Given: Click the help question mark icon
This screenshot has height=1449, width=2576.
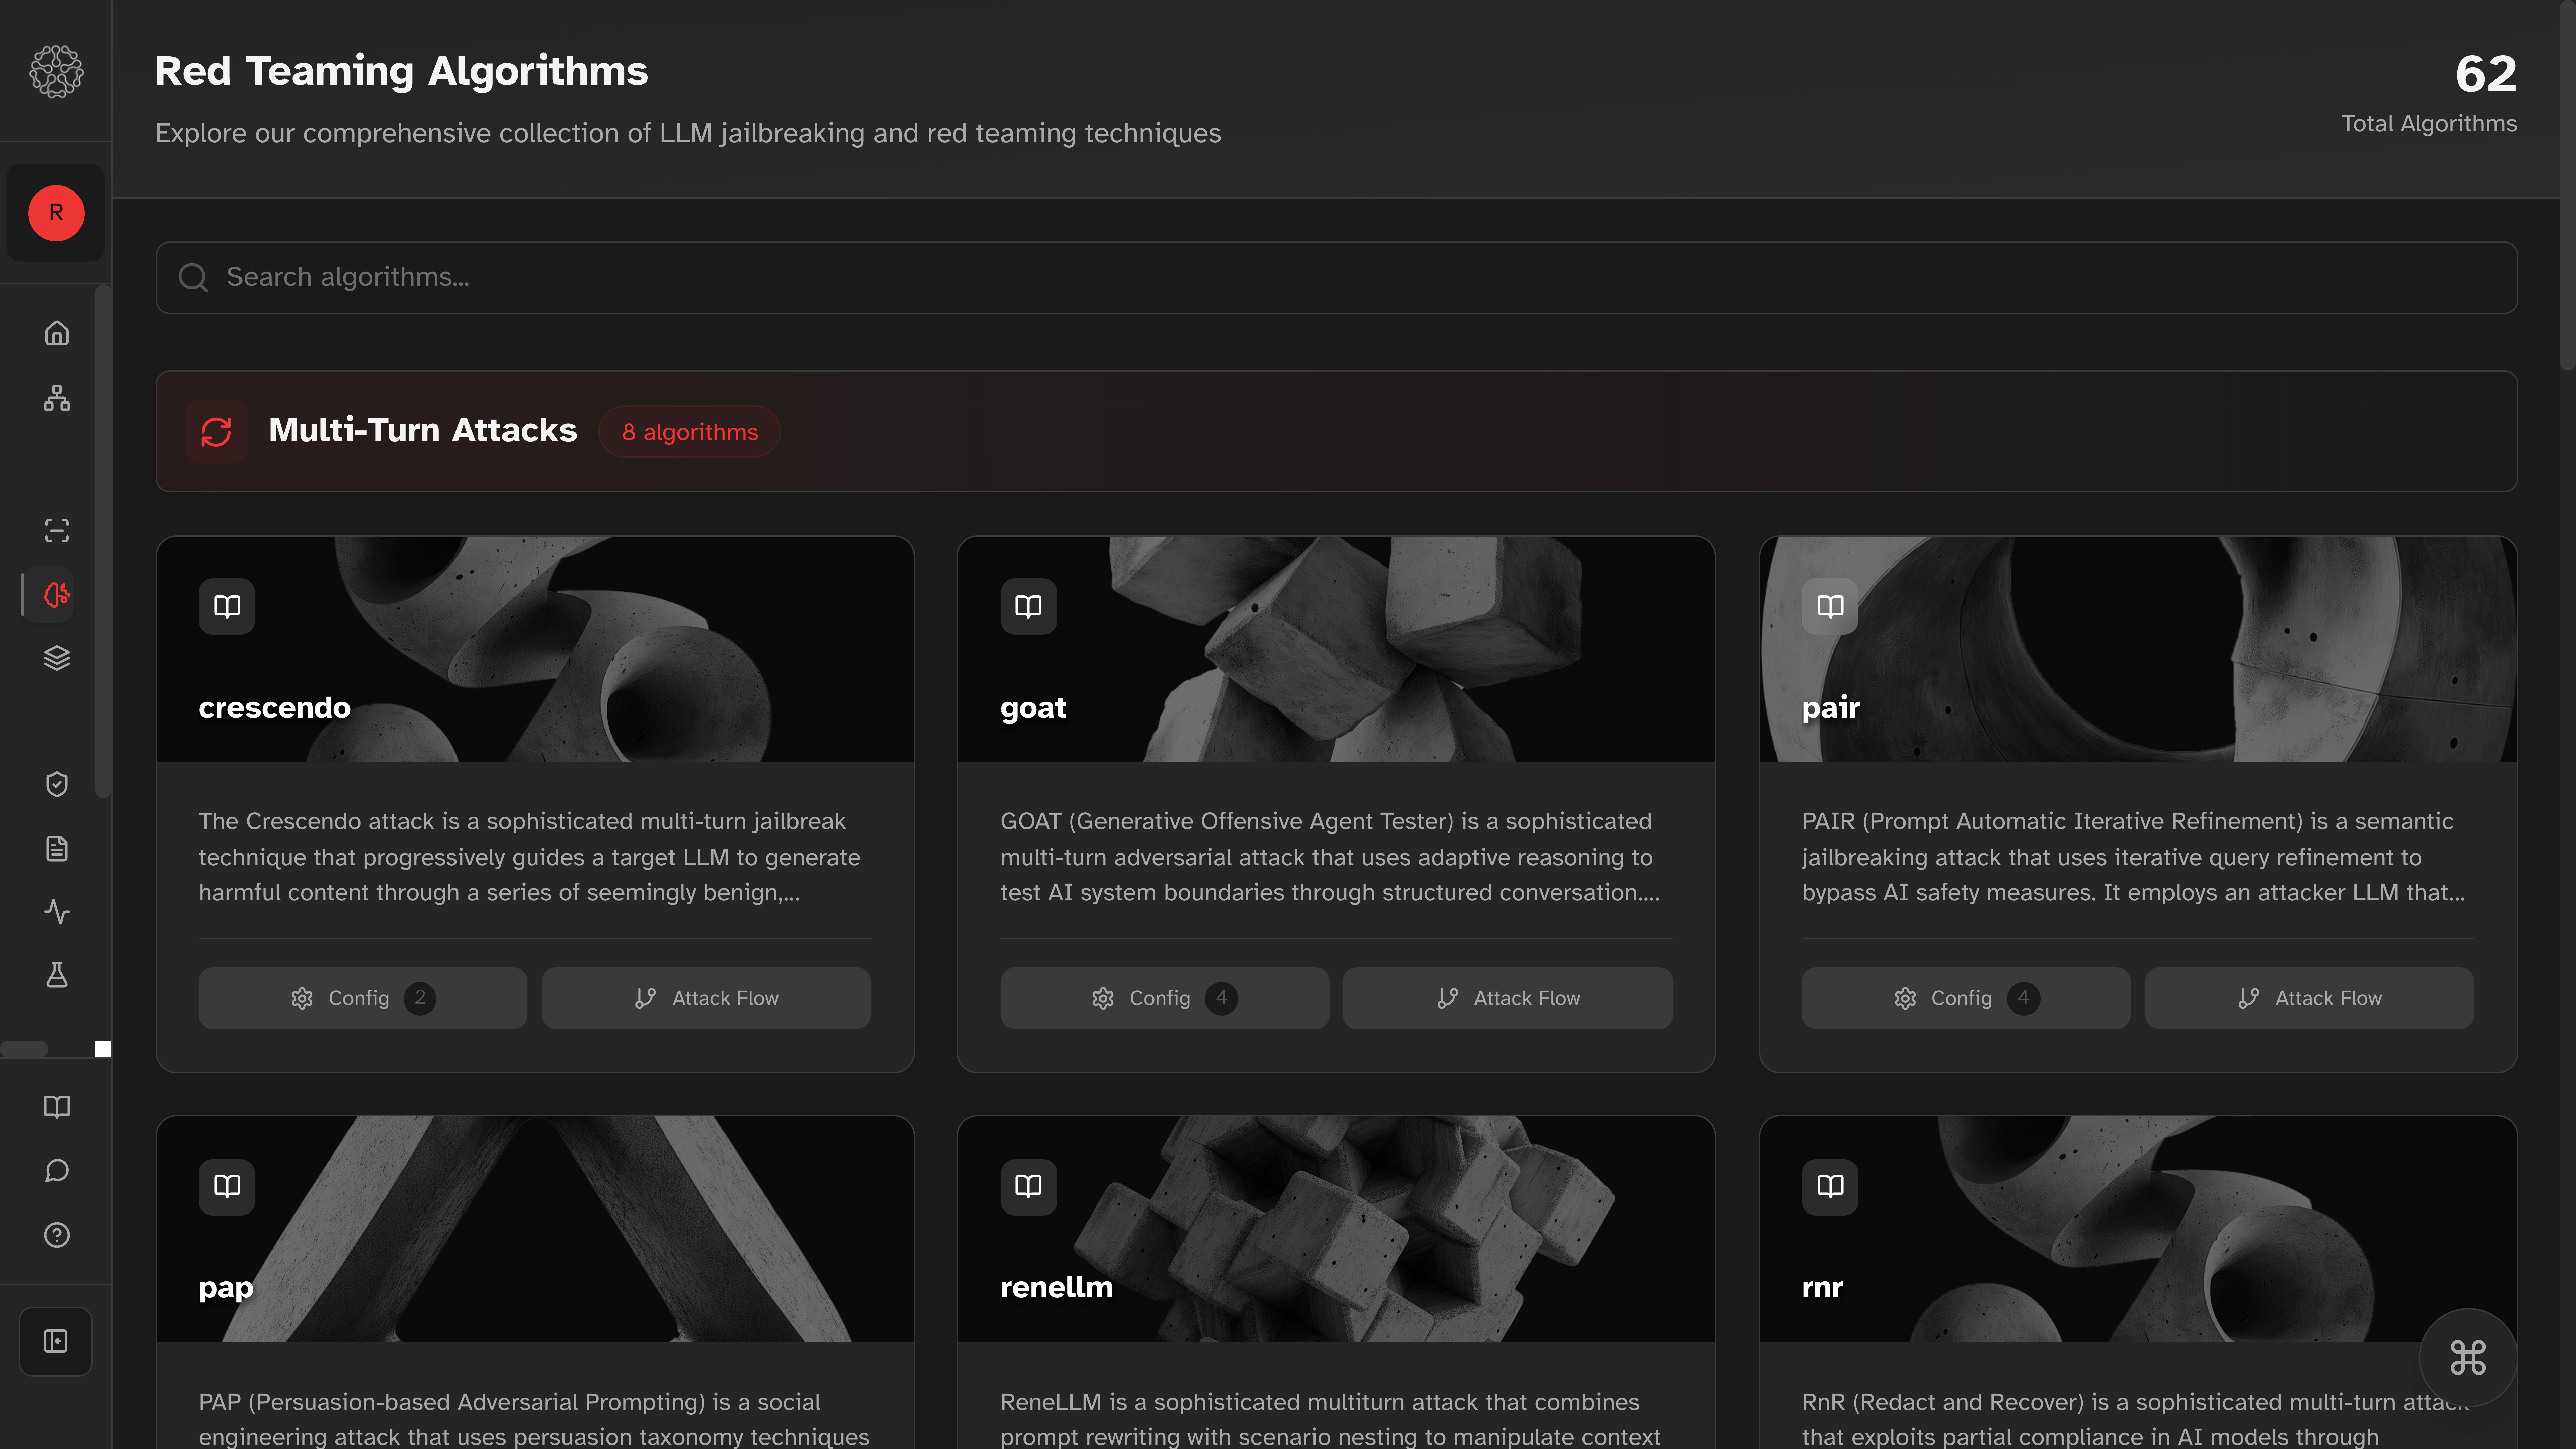Looking at the screenshot, I should (x=57, y=1235).
